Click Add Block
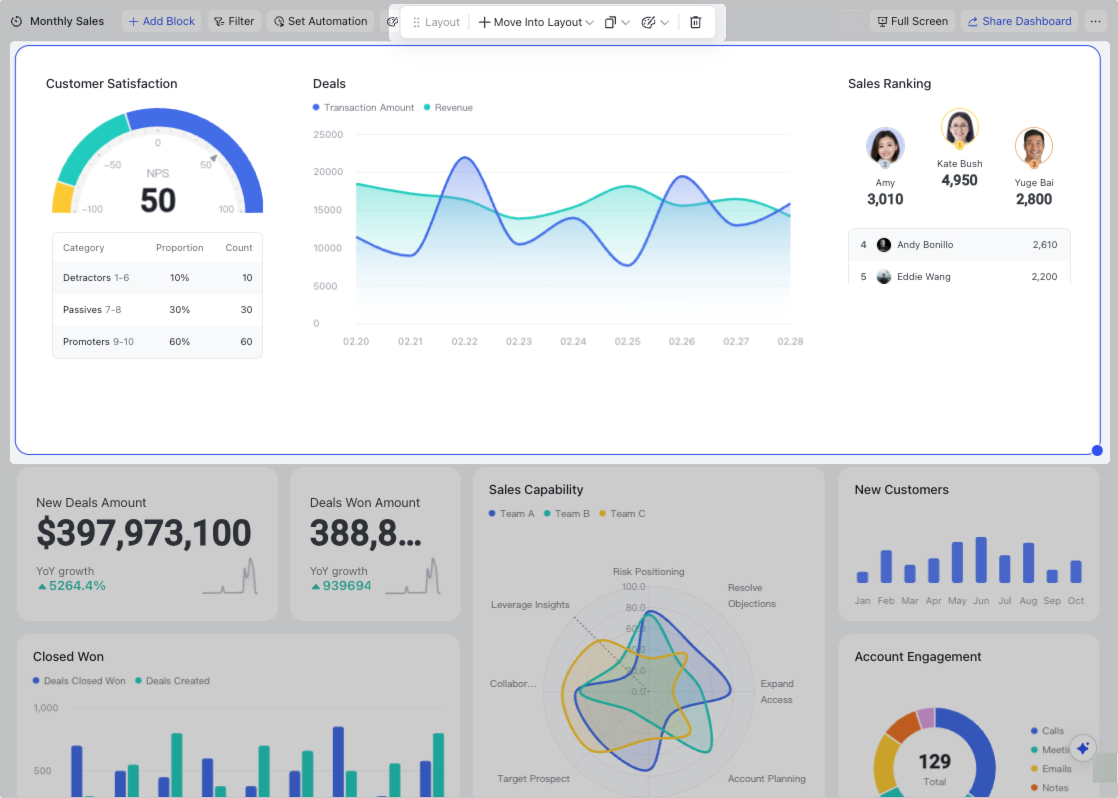The height and width of the screenshot is (798, 1118). 161,21
